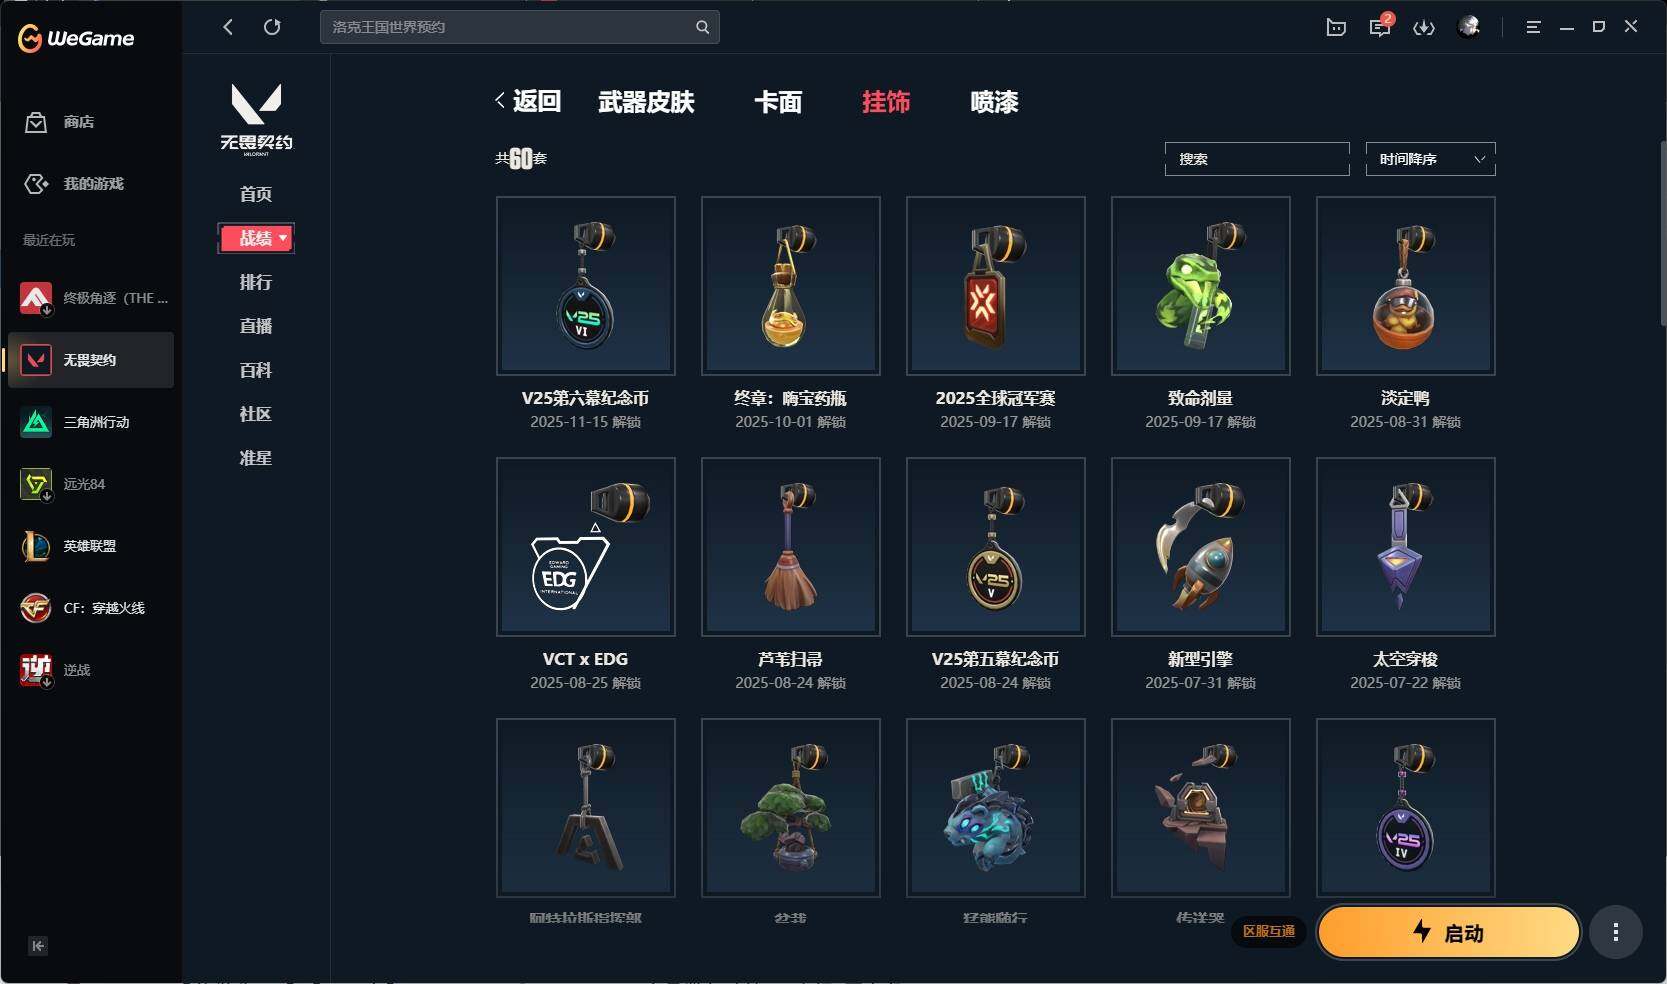The height and width of the screenshot is (984, 1667).
Task: Collapse the left sidebar arrow icon
Action: pyautogui.click(x=38, y=946)
